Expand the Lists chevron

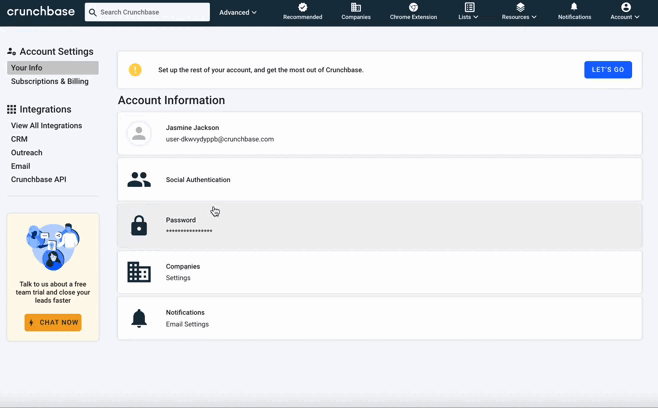(475, 17)
